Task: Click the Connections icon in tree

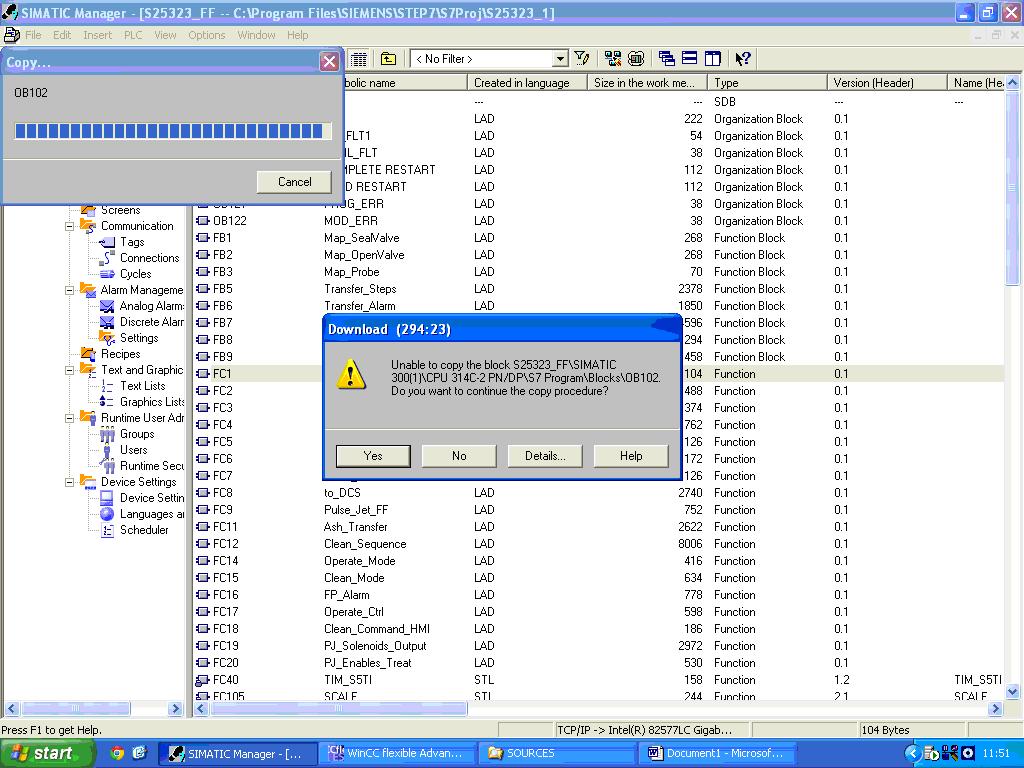Action: point(108,258)
